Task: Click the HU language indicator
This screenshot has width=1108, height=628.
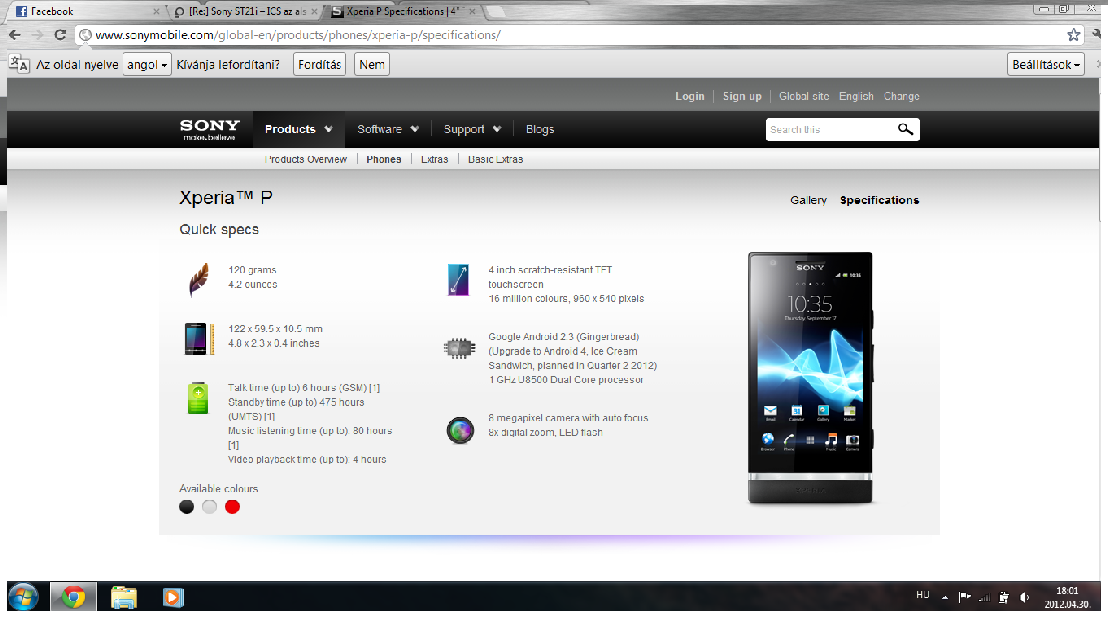Action: click(923, 595)
